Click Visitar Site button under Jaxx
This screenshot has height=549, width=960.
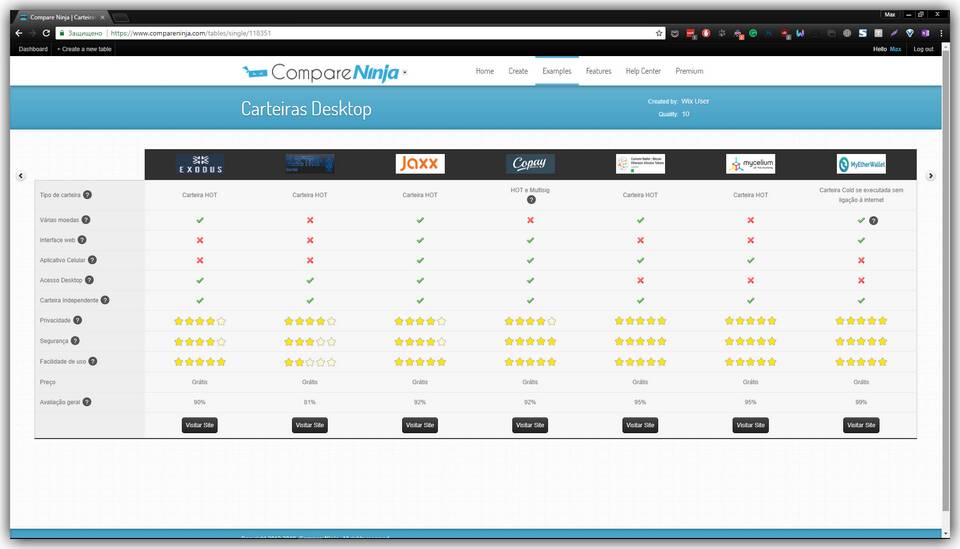click(x=420, y=425)
